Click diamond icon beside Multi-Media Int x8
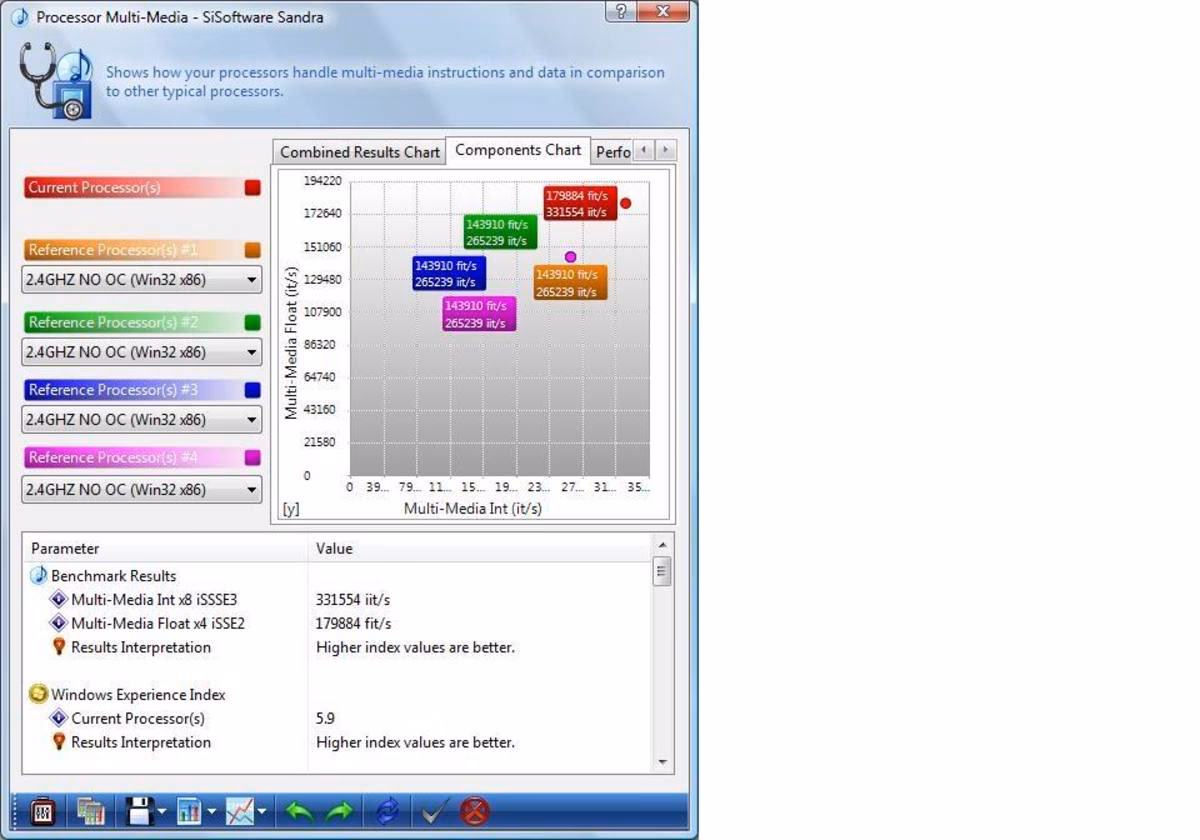1200x840 pixels. (59, 600)
